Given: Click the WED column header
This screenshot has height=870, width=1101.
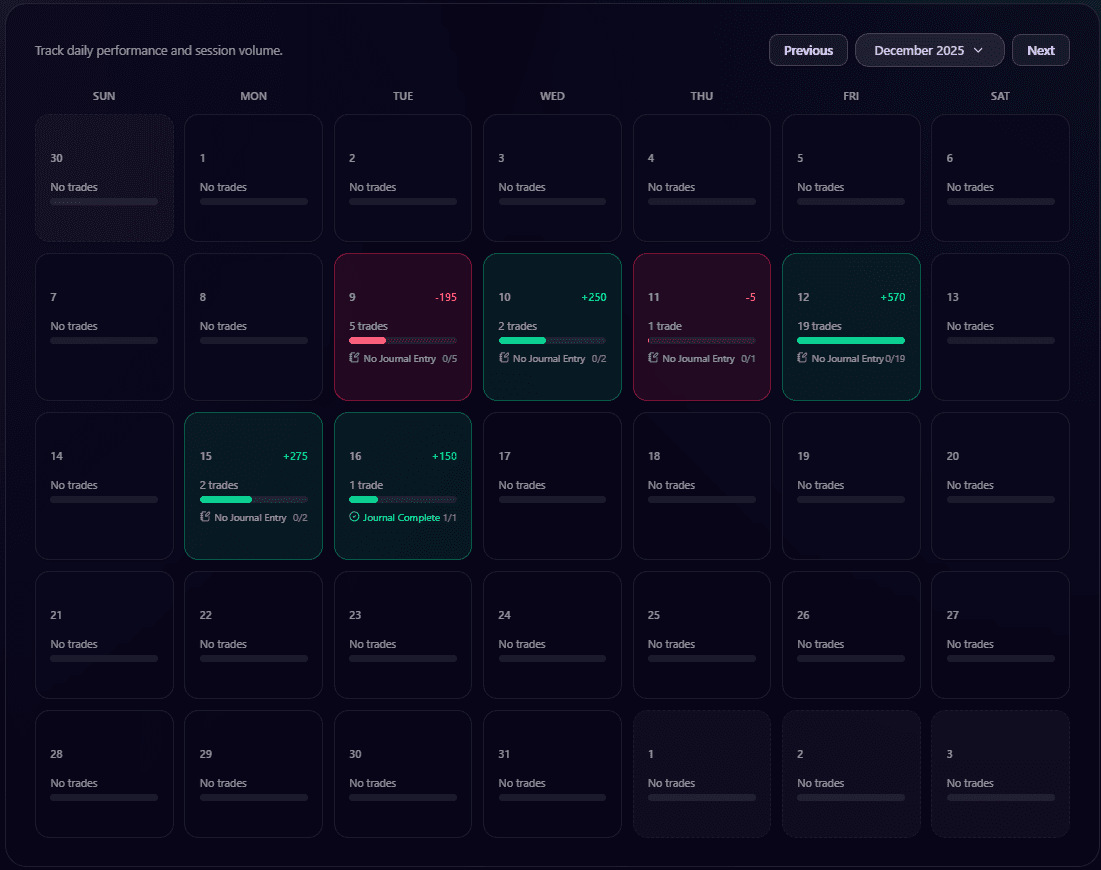Looking at the screenshot, I should [x=552, y=96].
